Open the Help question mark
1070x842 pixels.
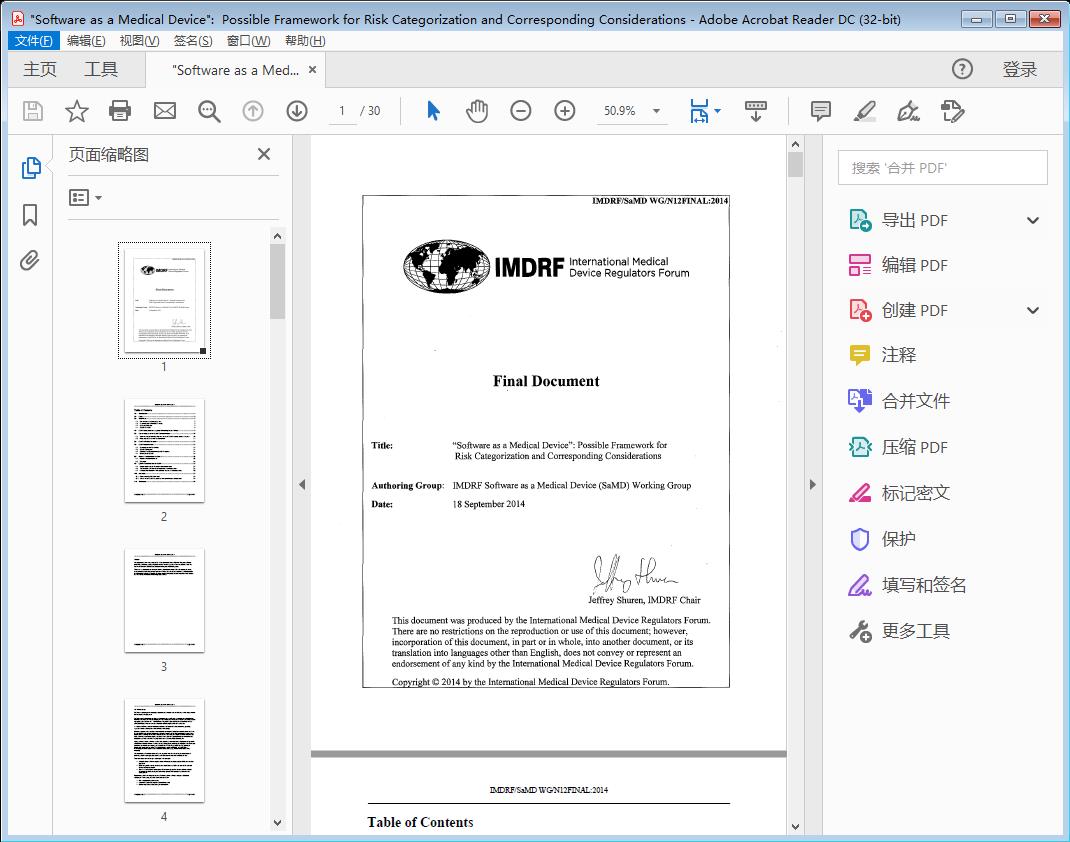tap(962, 69)
